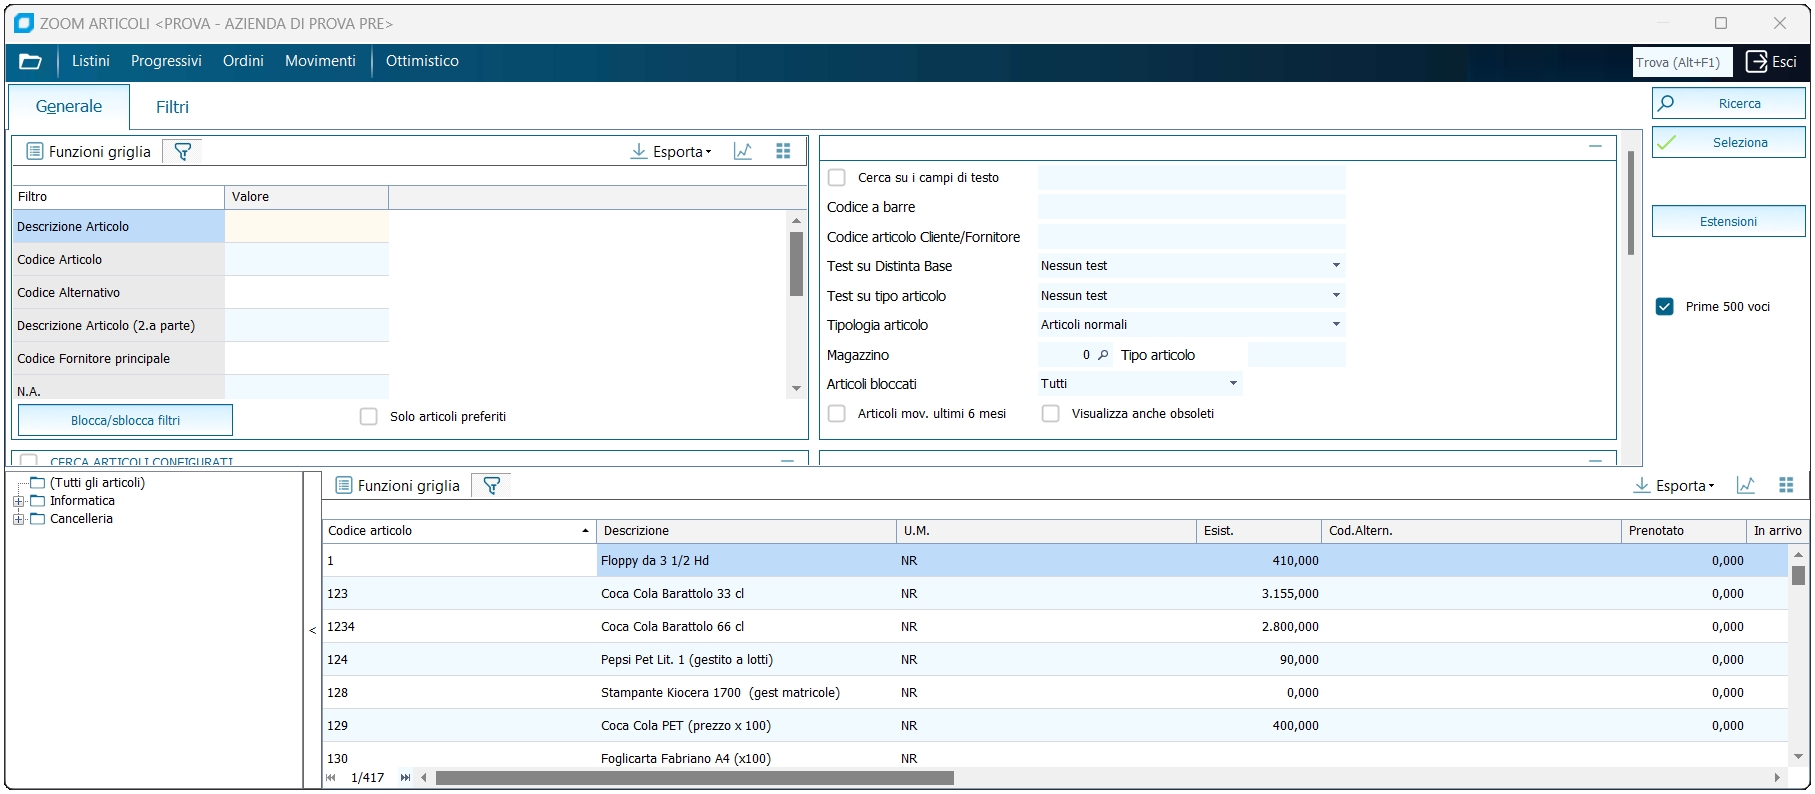Enable the Solo articoli preferiti checkbox
Viewport: 1815px width, 794px height.
(369, 417)
